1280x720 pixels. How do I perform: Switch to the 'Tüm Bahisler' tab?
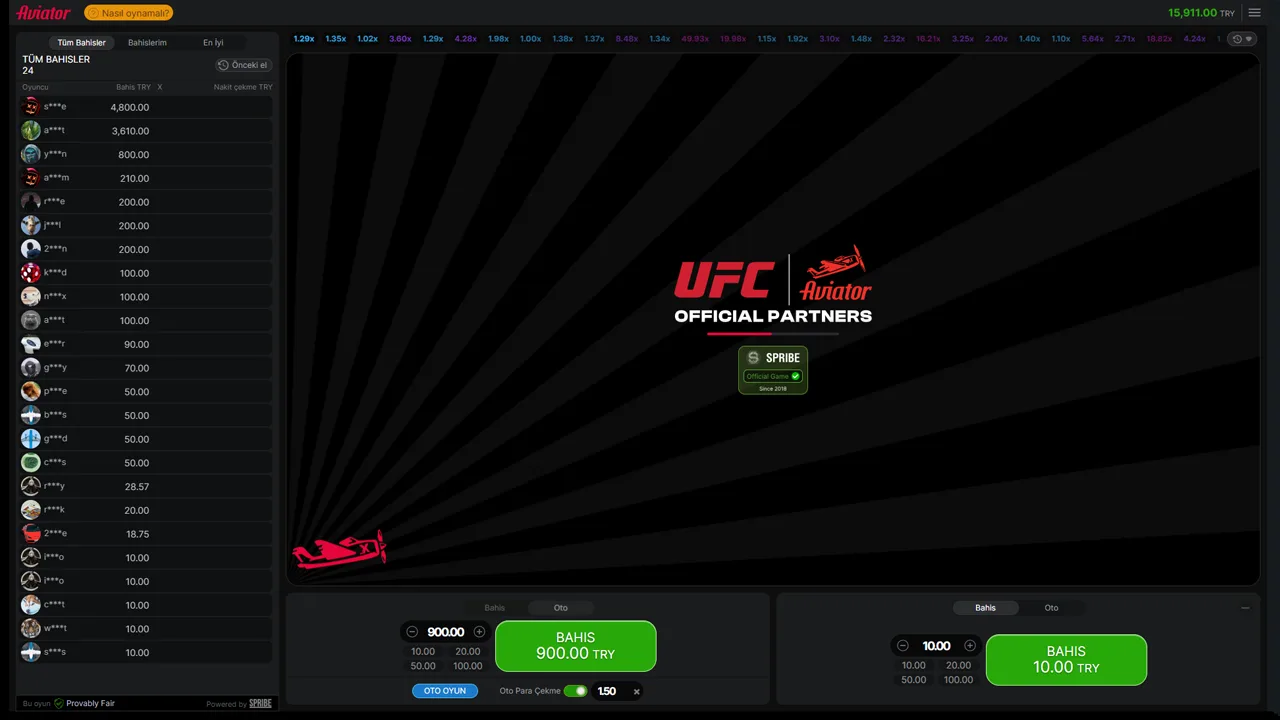click(82, 43)
